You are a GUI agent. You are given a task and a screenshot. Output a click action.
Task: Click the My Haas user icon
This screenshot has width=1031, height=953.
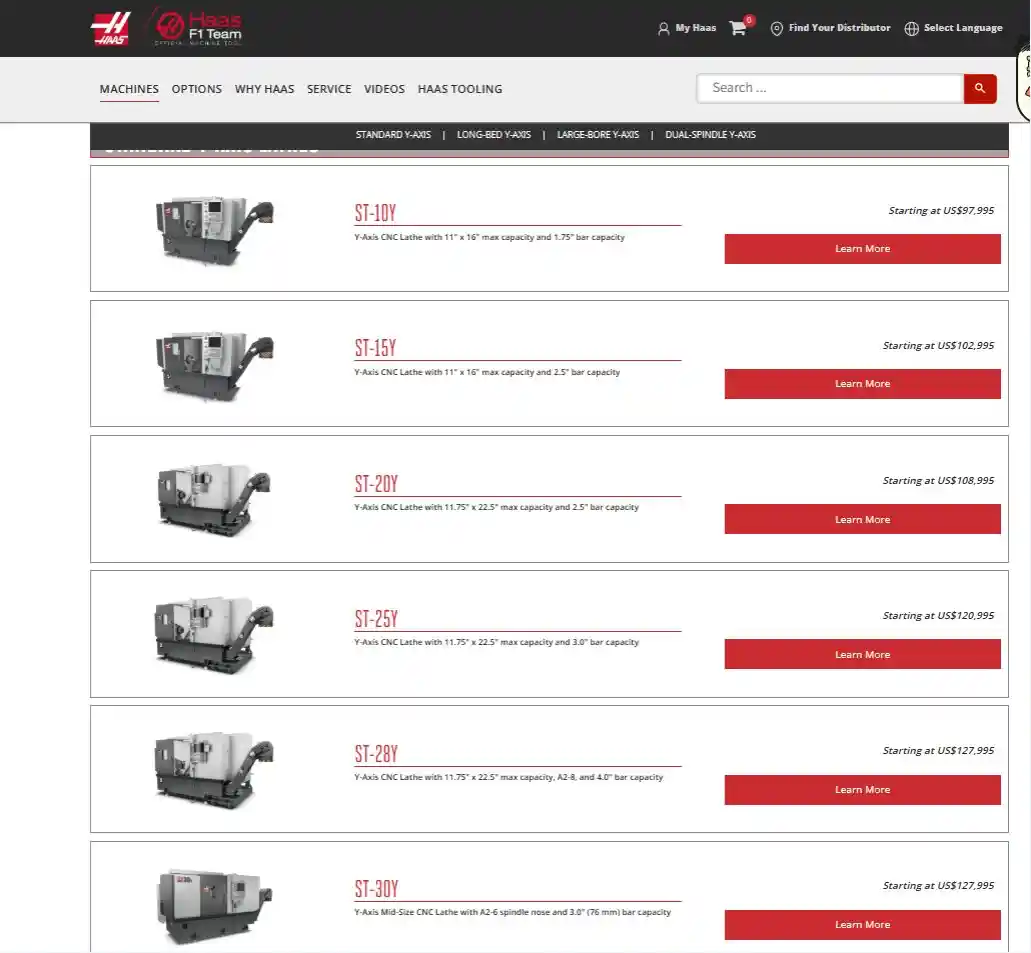click(663, 29)
